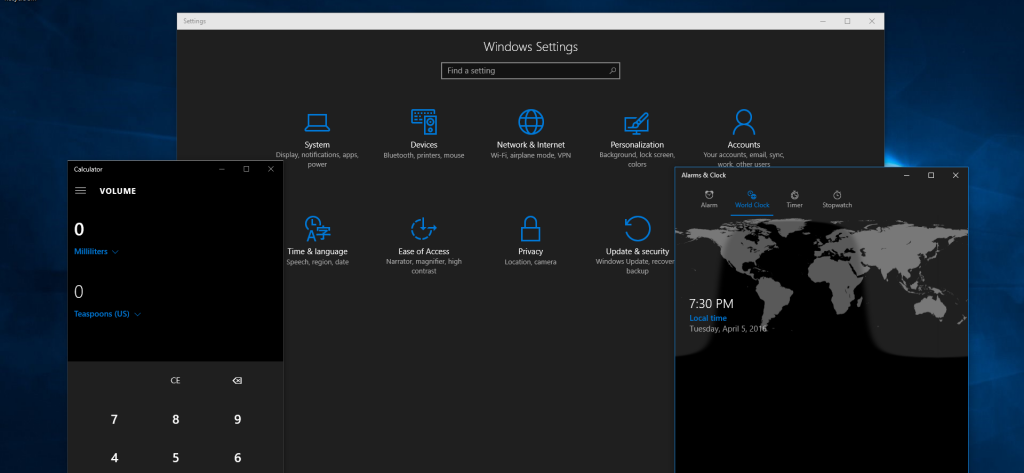Minimize the Calculator window
The image size is (1024, 473).
[221, 169]
